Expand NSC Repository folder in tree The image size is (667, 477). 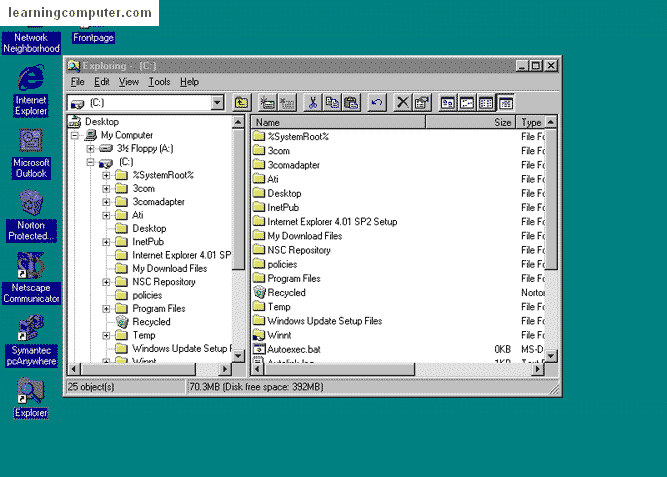[106, 282]
